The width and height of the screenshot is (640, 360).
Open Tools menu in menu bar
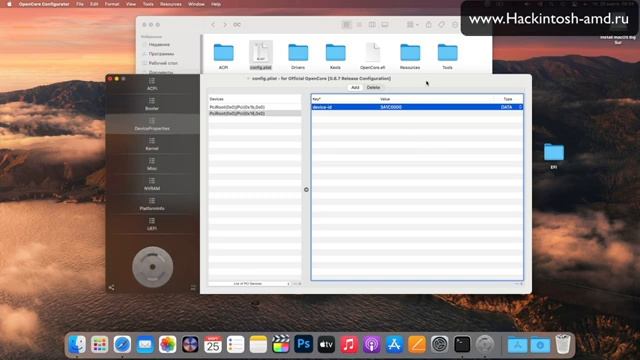click(x=148, y=4)
